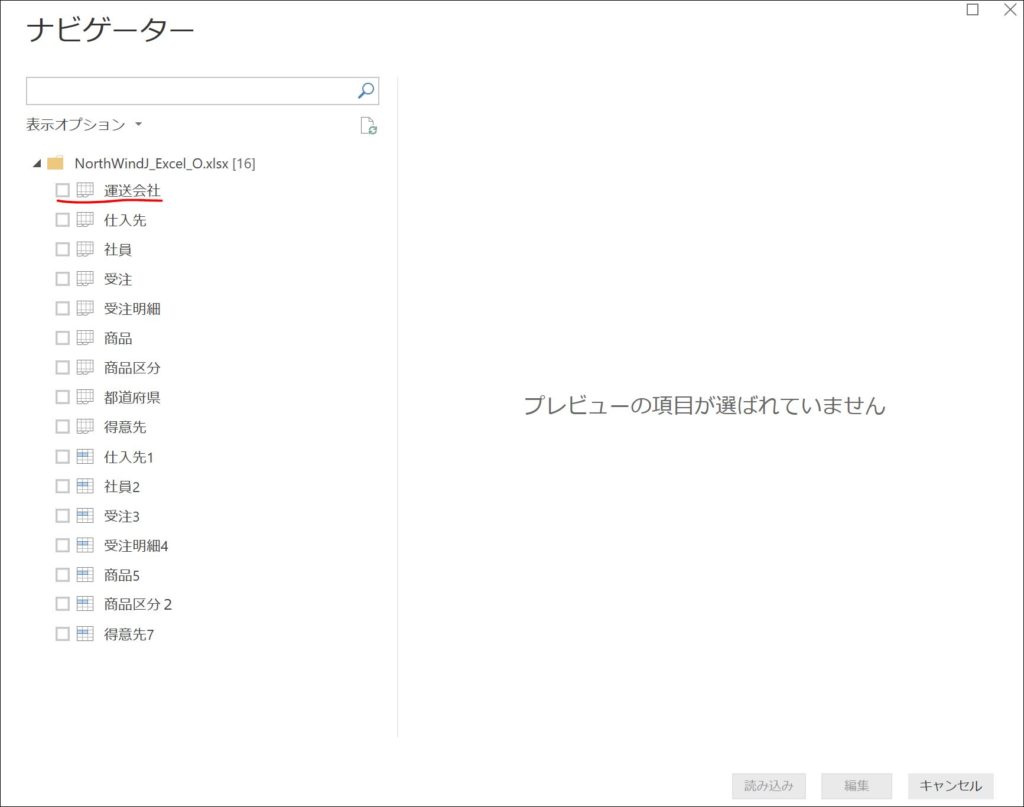The height and width of the screenshot is (807, 1024).
Task: Click the refresh file icon
Action: [x=368, y=125]
